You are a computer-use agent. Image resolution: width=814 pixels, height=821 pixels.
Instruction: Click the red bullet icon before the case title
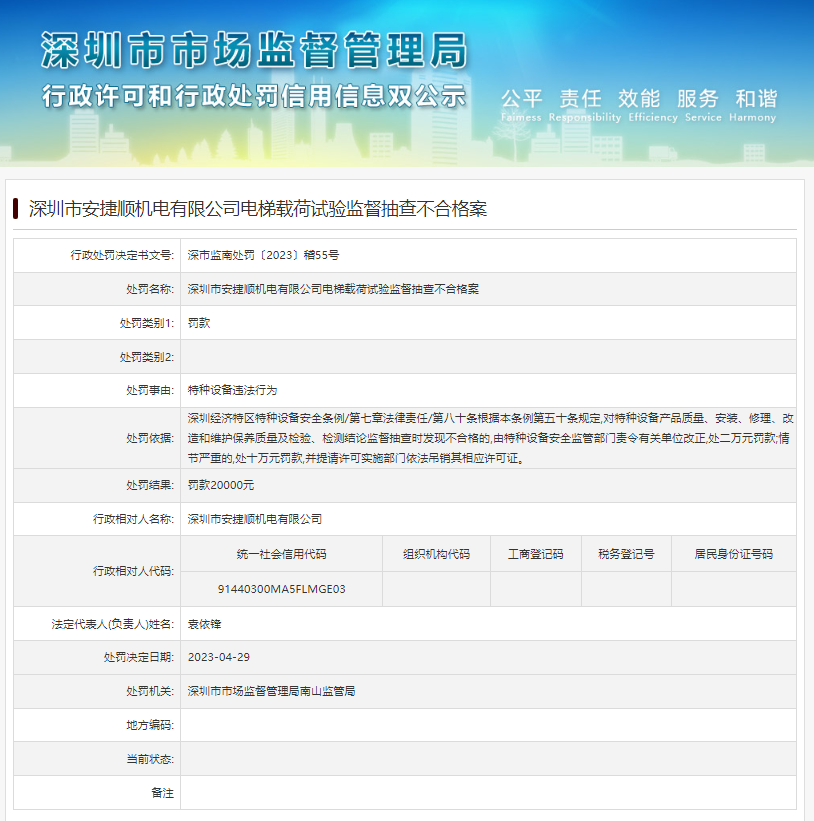tap(15, 208)
